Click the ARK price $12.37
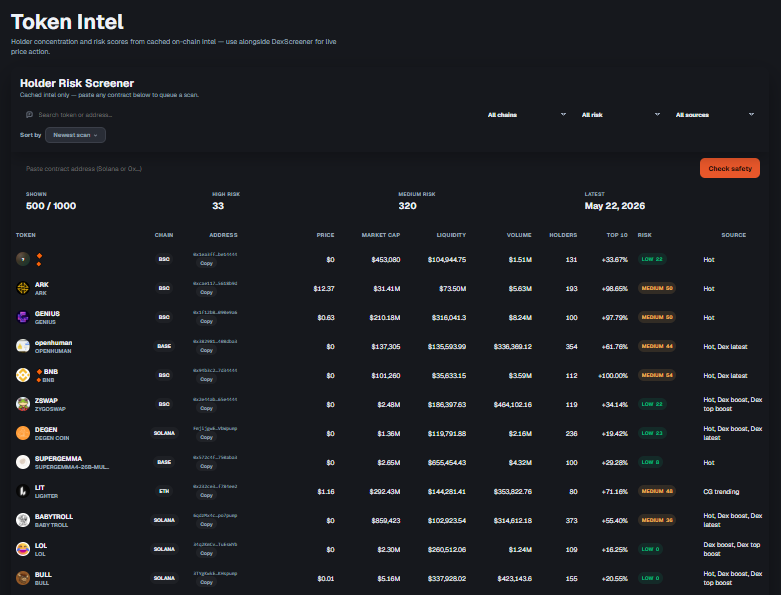The width and height of the screenshot is (781, 595). [x=324, y=288]
